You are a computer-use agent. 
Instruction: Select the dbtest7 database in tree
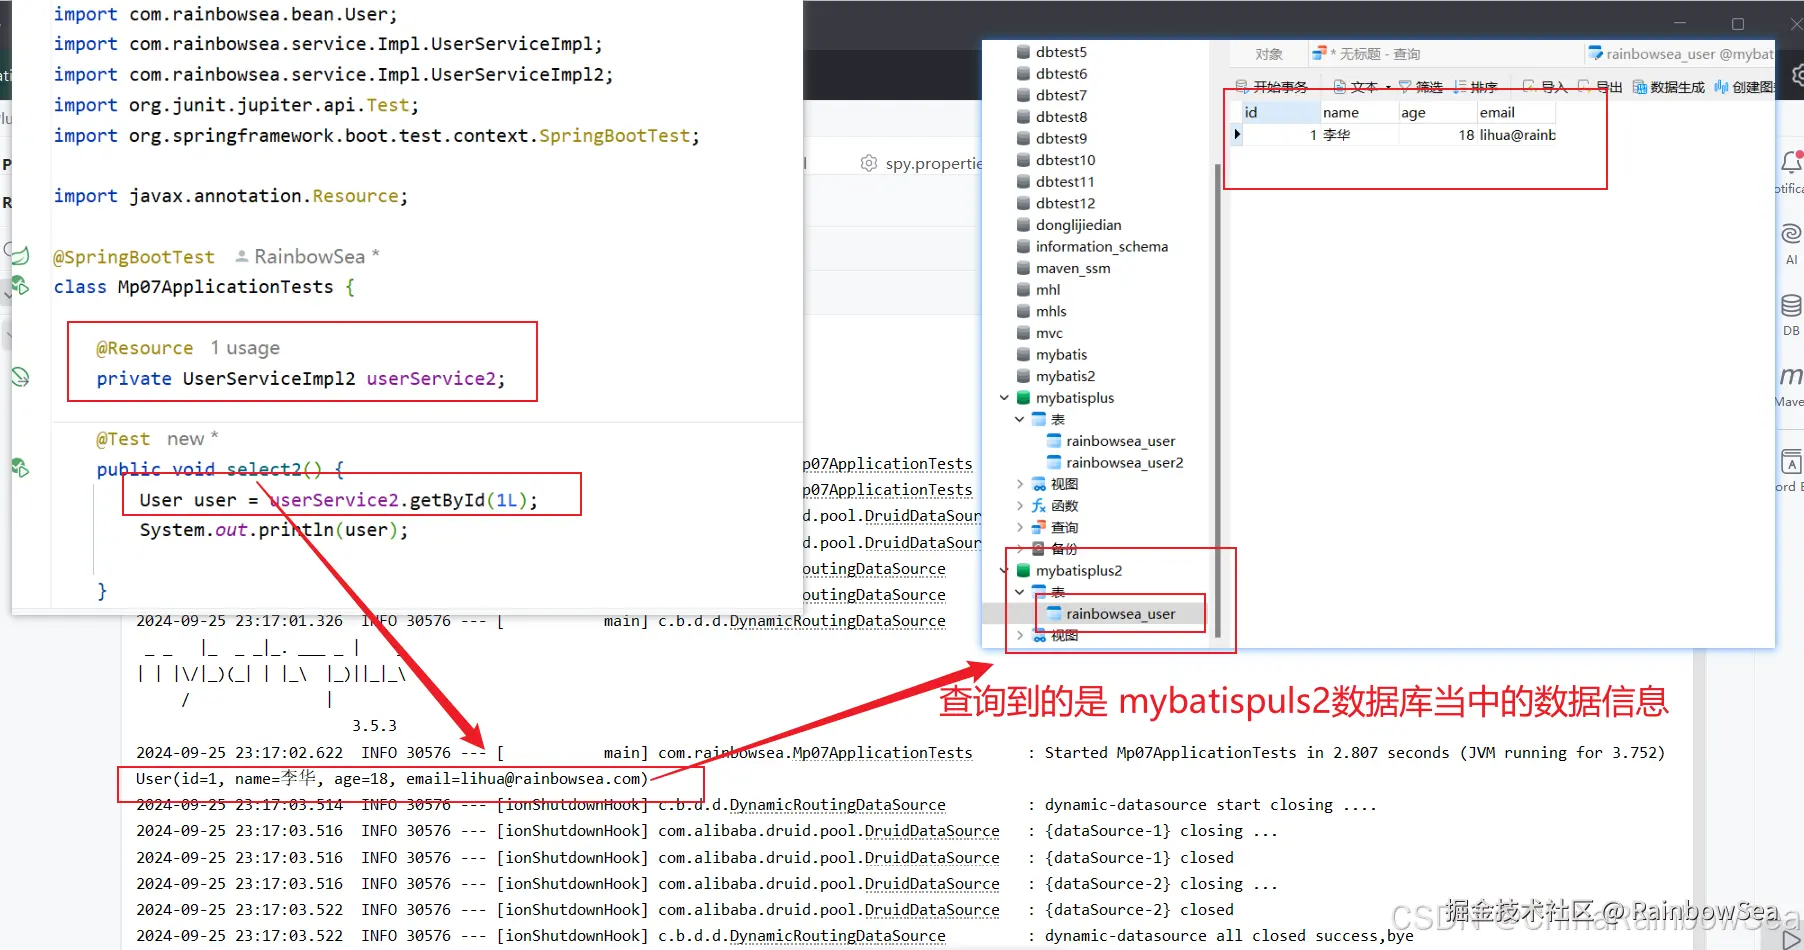coord(1061,95)
